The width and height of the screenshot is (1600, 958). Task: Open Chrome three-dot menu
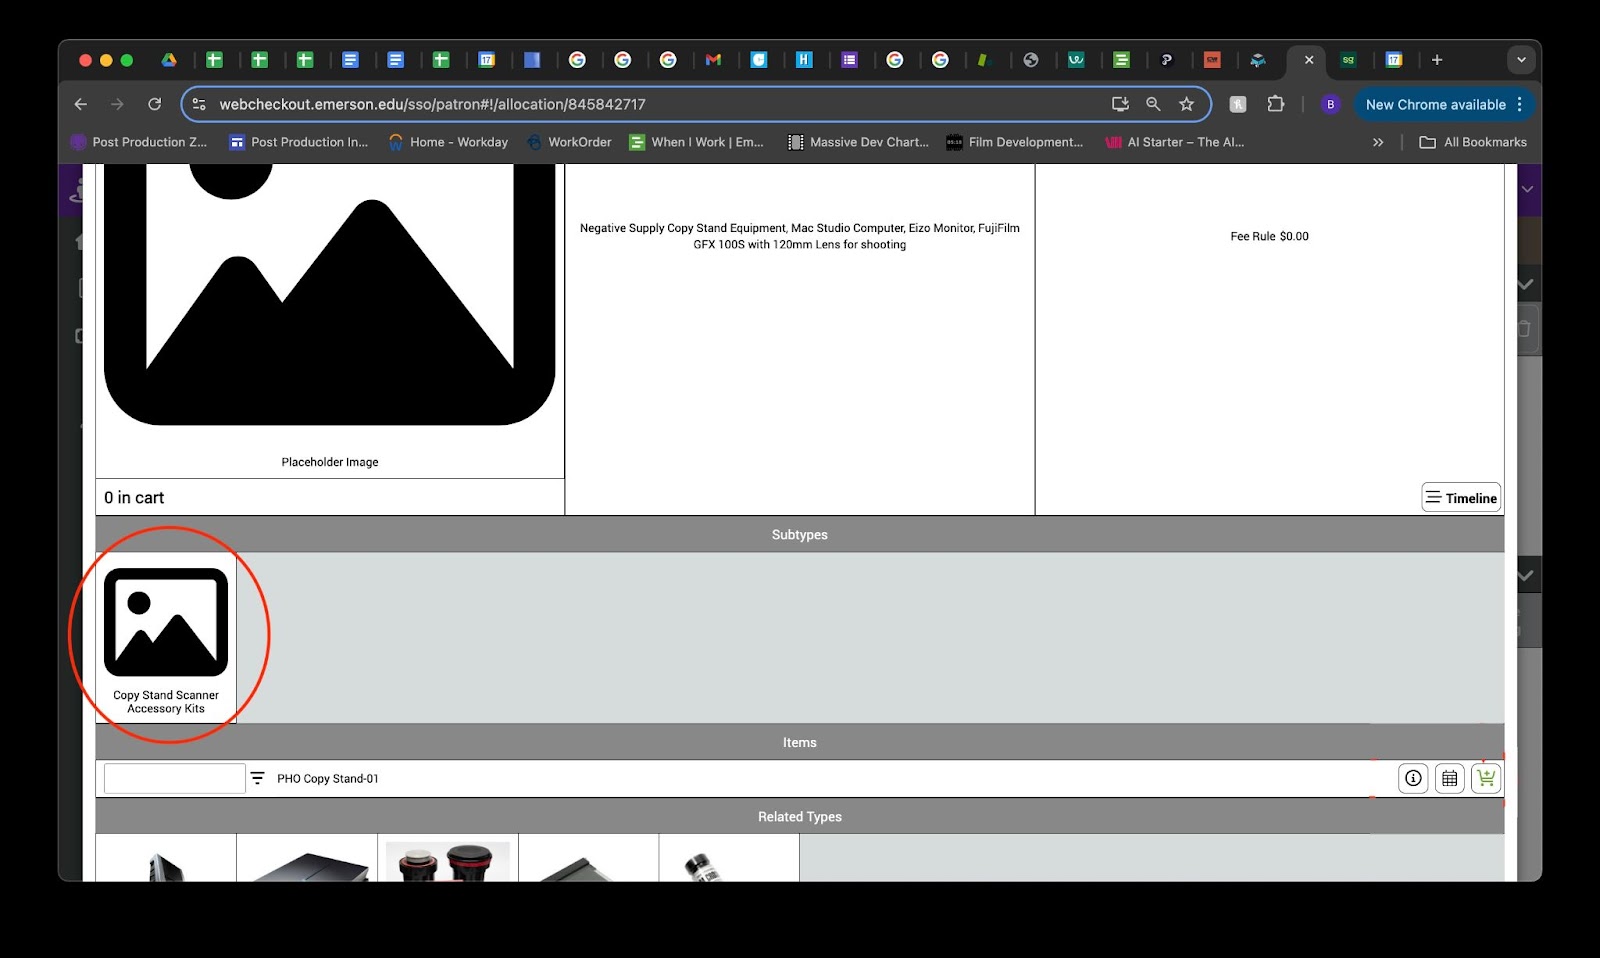[x=1520, y=104]
